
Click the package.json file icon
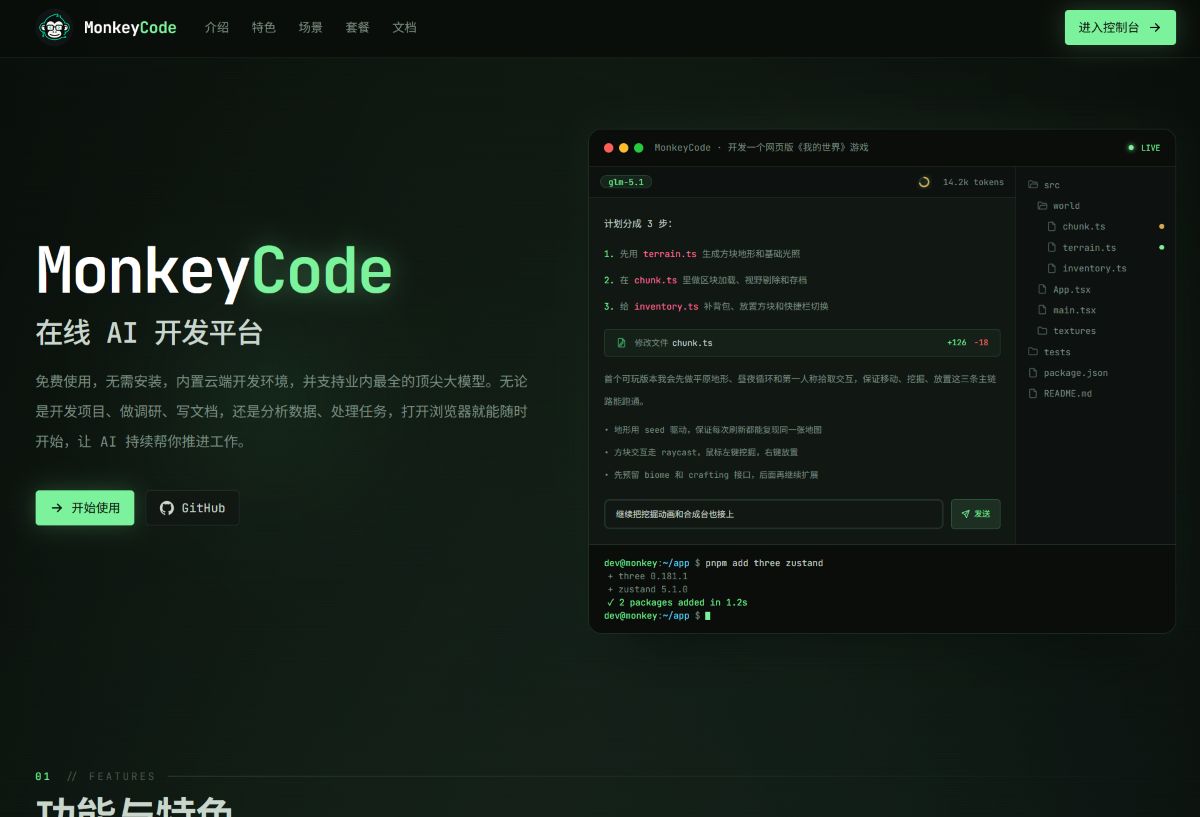click(x=1033, y=373)
